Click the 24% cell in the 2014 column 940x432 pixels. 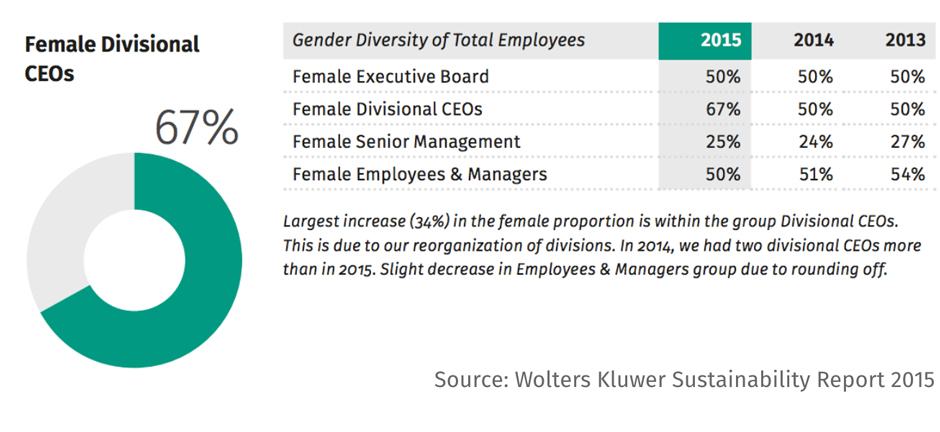(x=814, y=141)
